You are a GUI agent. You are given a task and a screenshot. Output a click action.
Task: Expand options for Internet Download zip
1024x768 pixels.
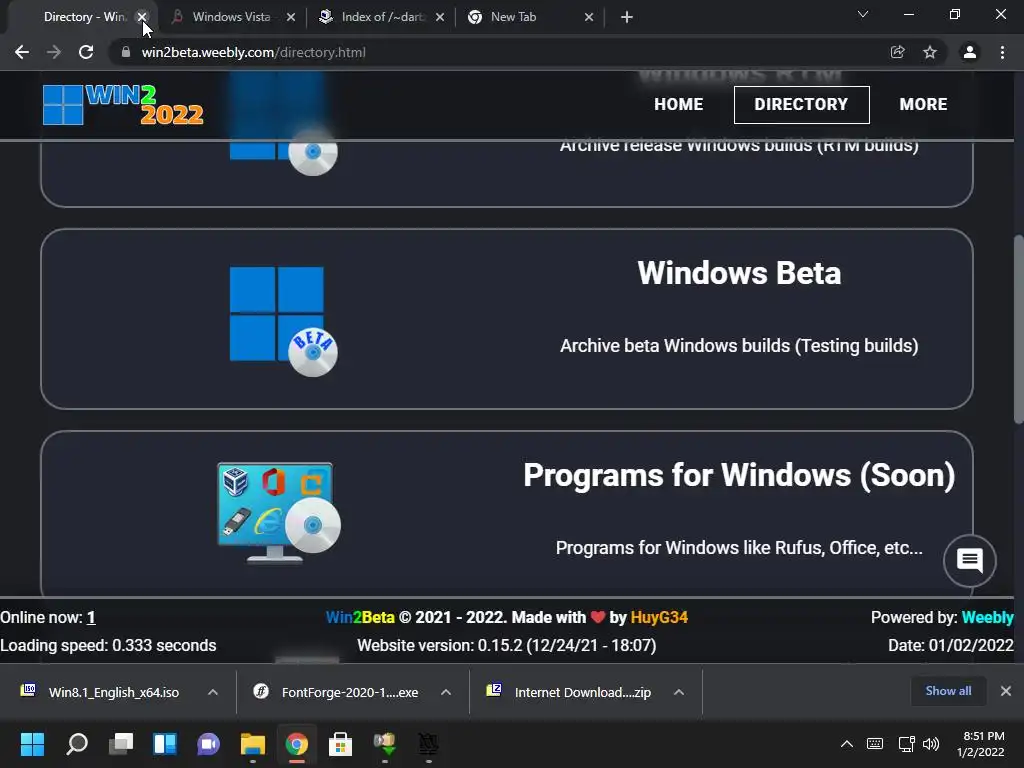click(x=679, y=692)
